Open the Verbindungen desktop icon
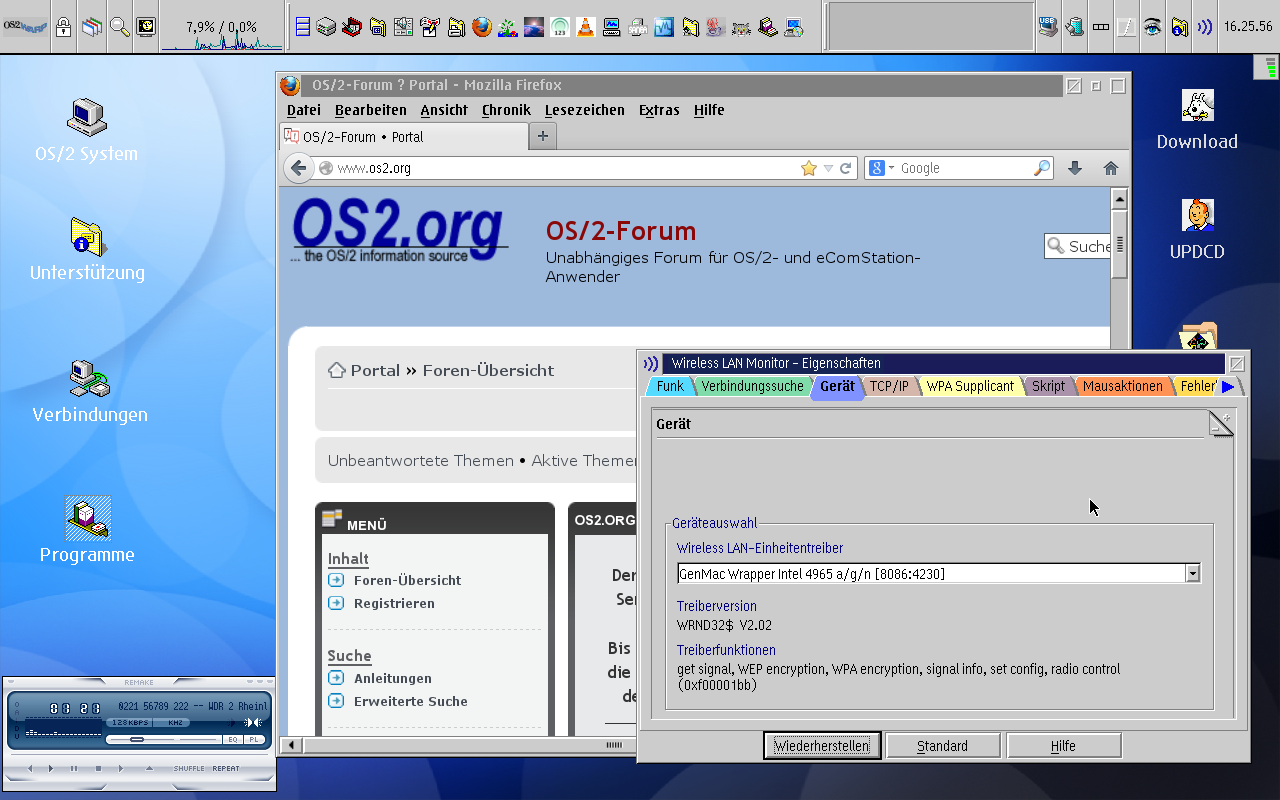Image resolution: width=1280 pixels, height=800 pixels. 89,392
